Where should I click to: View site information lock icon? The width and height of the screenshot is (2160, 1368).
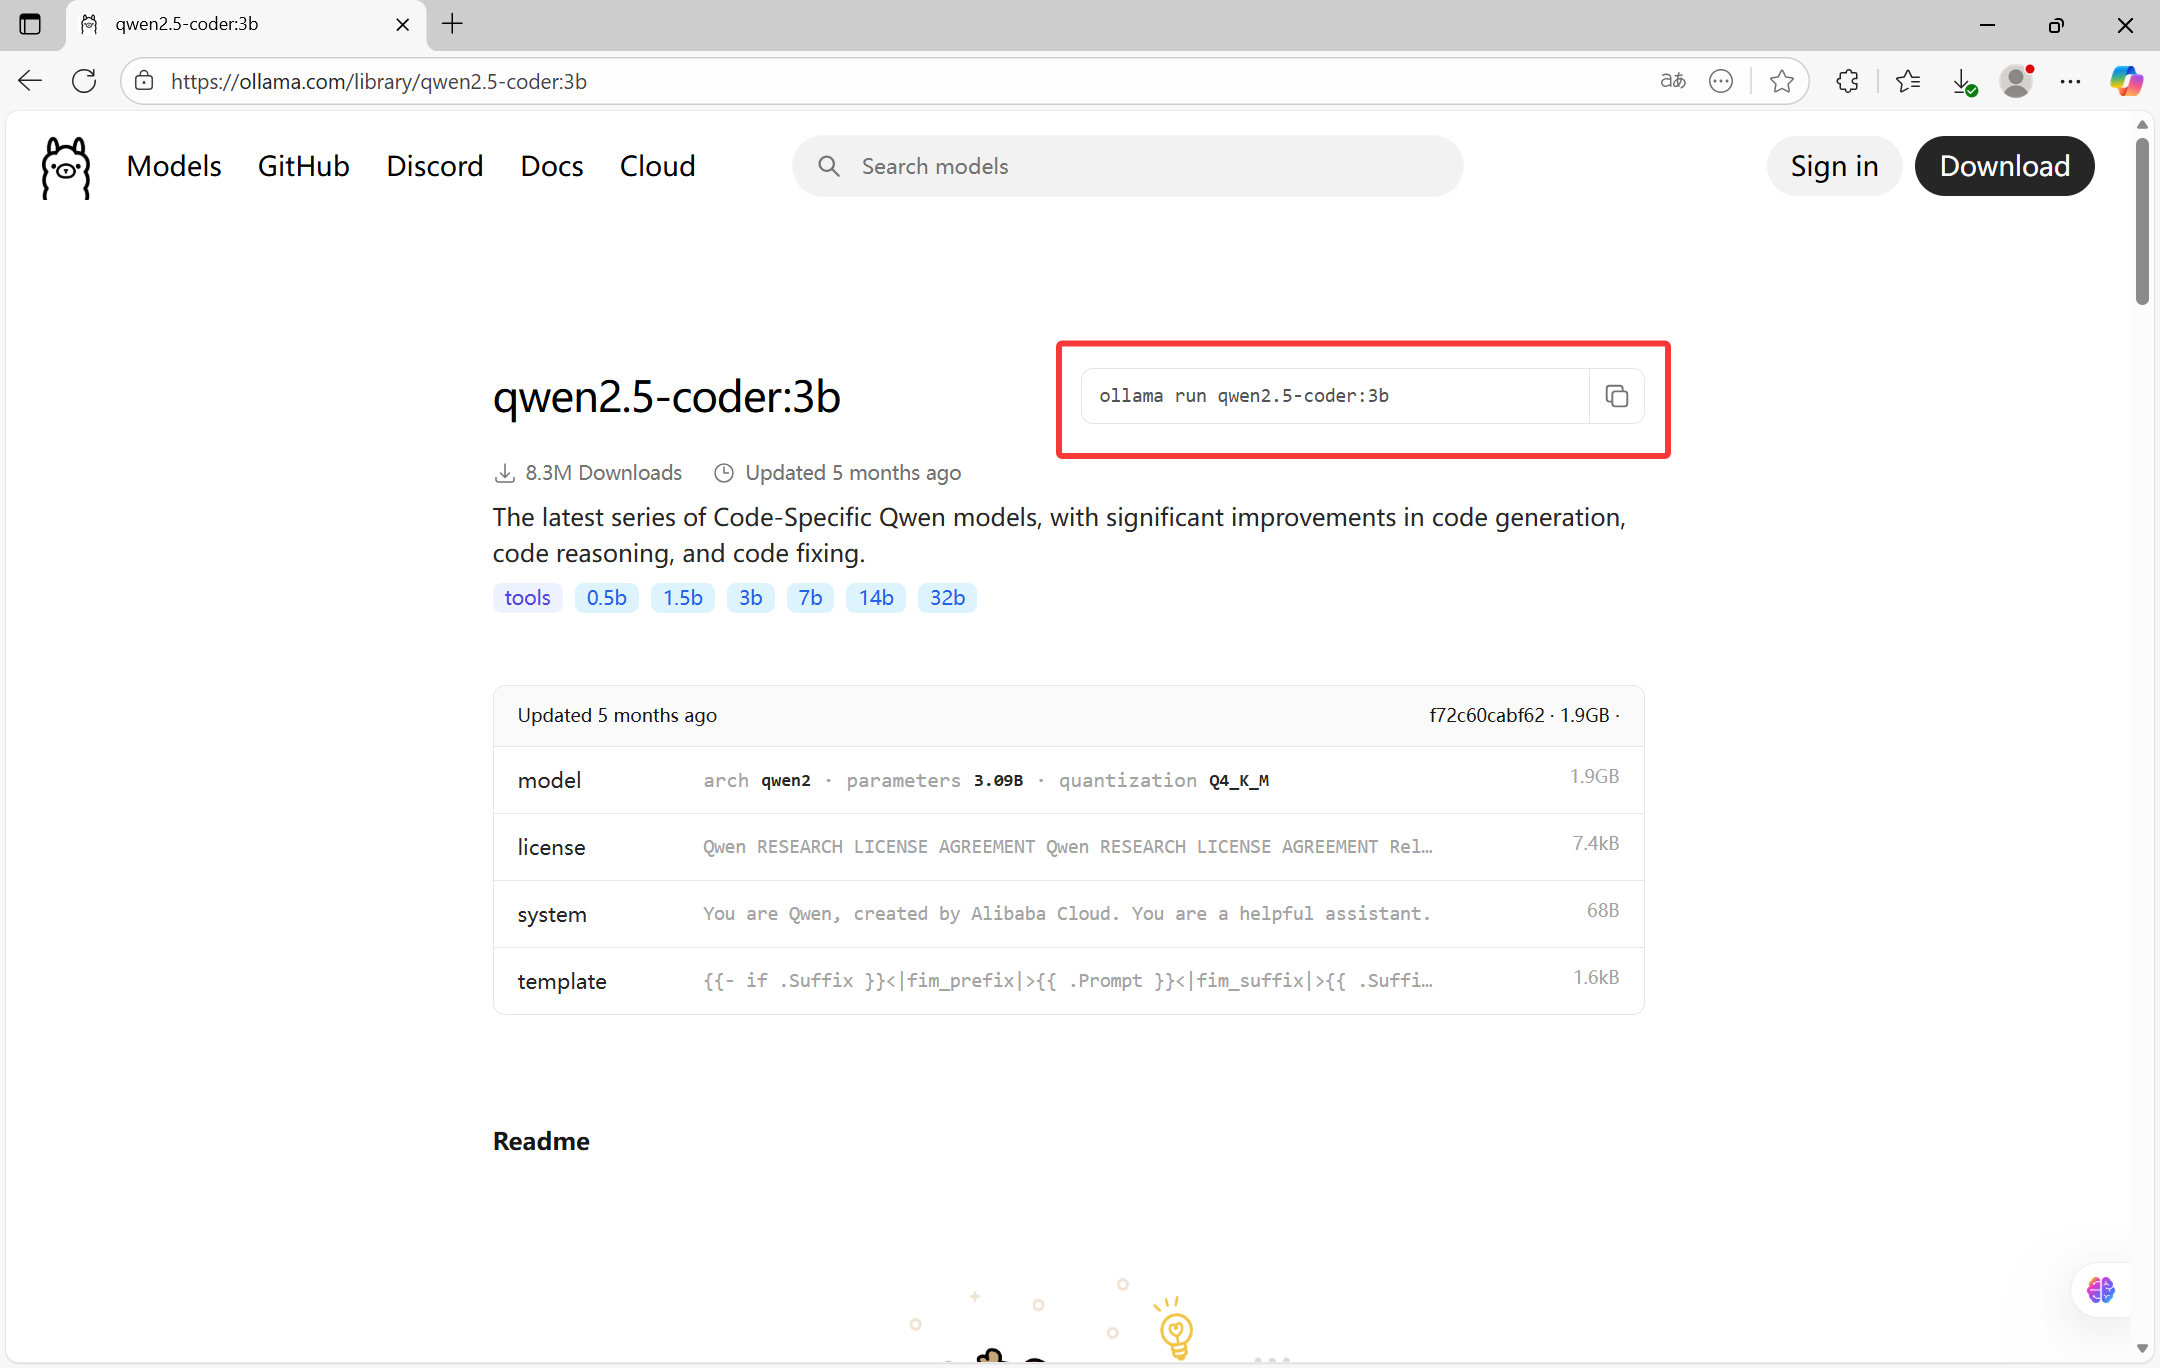pyautogui.click(x=145, y=81)
